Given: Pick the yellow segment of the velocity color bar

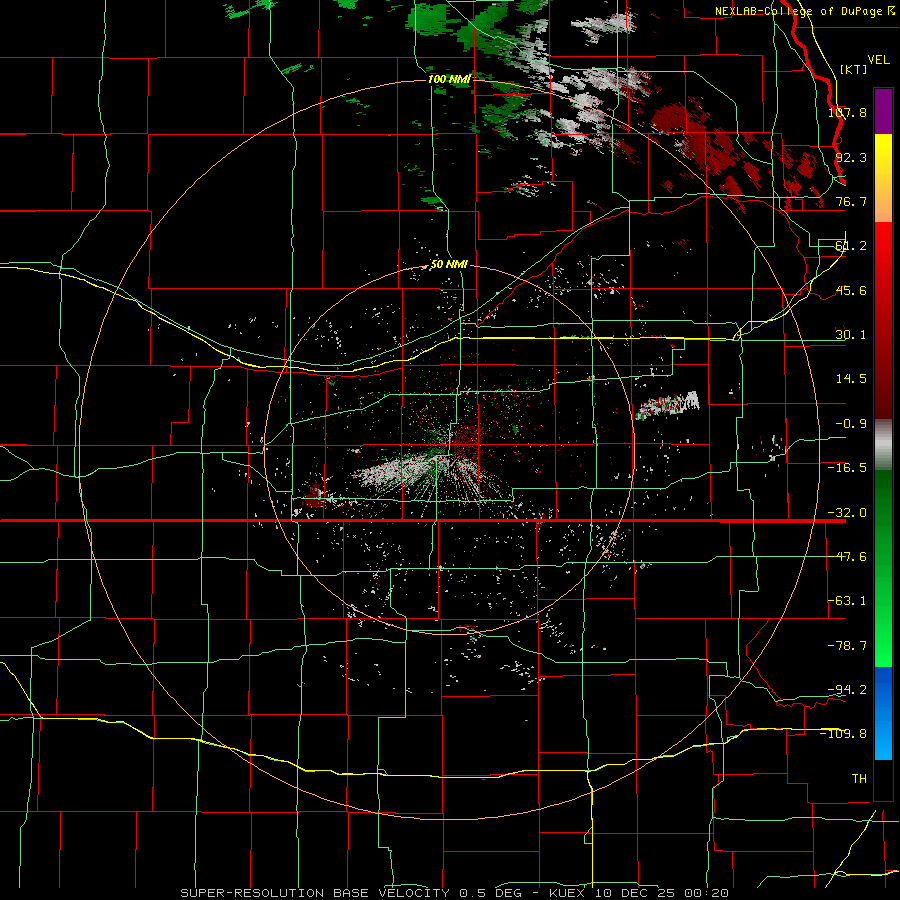Looking at the screenshot, I should click(883, 178).
